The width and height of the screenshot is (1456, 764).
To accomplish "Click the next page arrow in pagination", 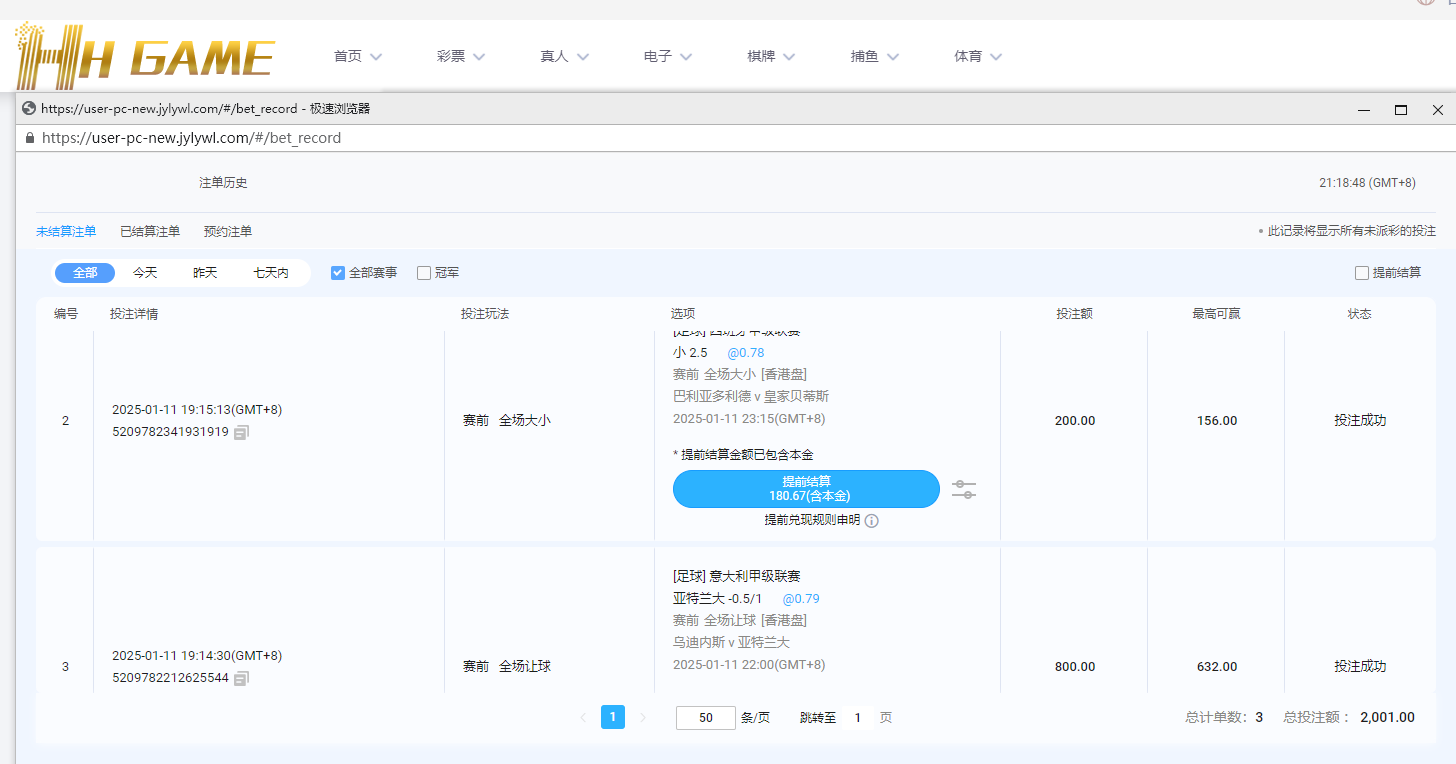I will (x=643, y=717).
